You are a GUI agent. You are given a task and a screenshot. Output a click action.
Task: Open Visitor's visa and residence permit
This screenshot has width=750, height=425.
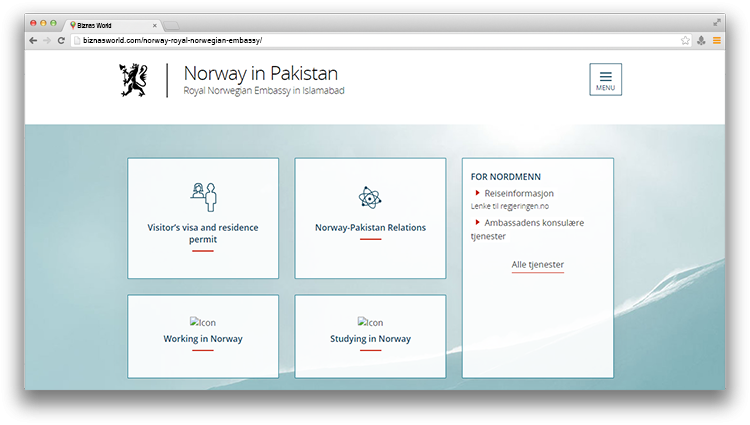(203, 233)
